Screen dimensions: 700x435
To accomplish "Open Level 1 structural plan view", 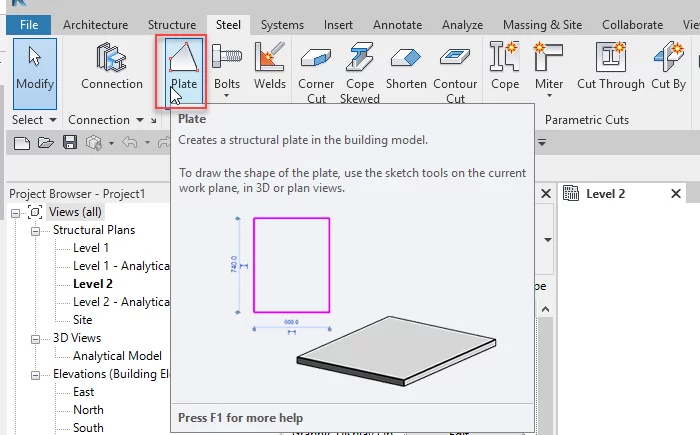I will [91, 248].
